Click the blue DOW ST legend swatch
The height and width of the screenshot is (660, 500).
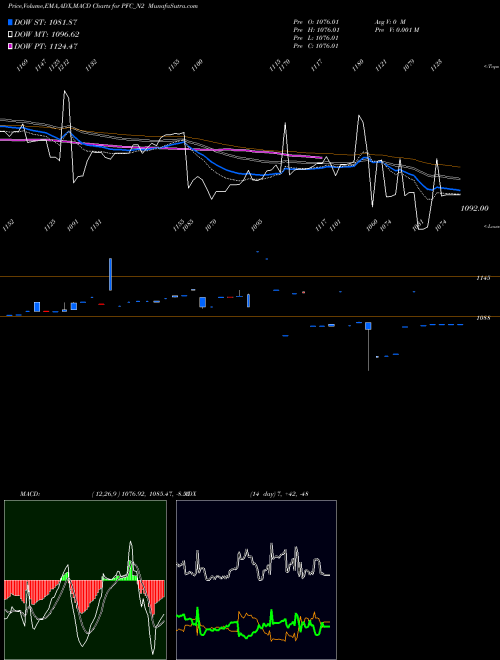click(10, 22)
